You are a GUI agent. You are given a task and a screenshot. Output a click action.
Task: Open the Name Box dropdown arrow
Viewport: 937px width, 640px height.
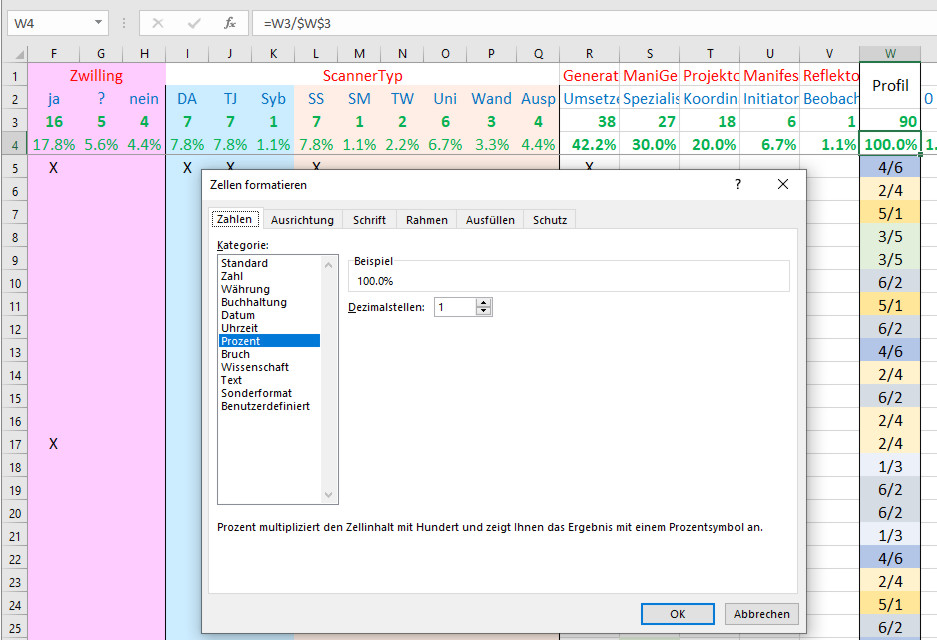coord(98,22)
